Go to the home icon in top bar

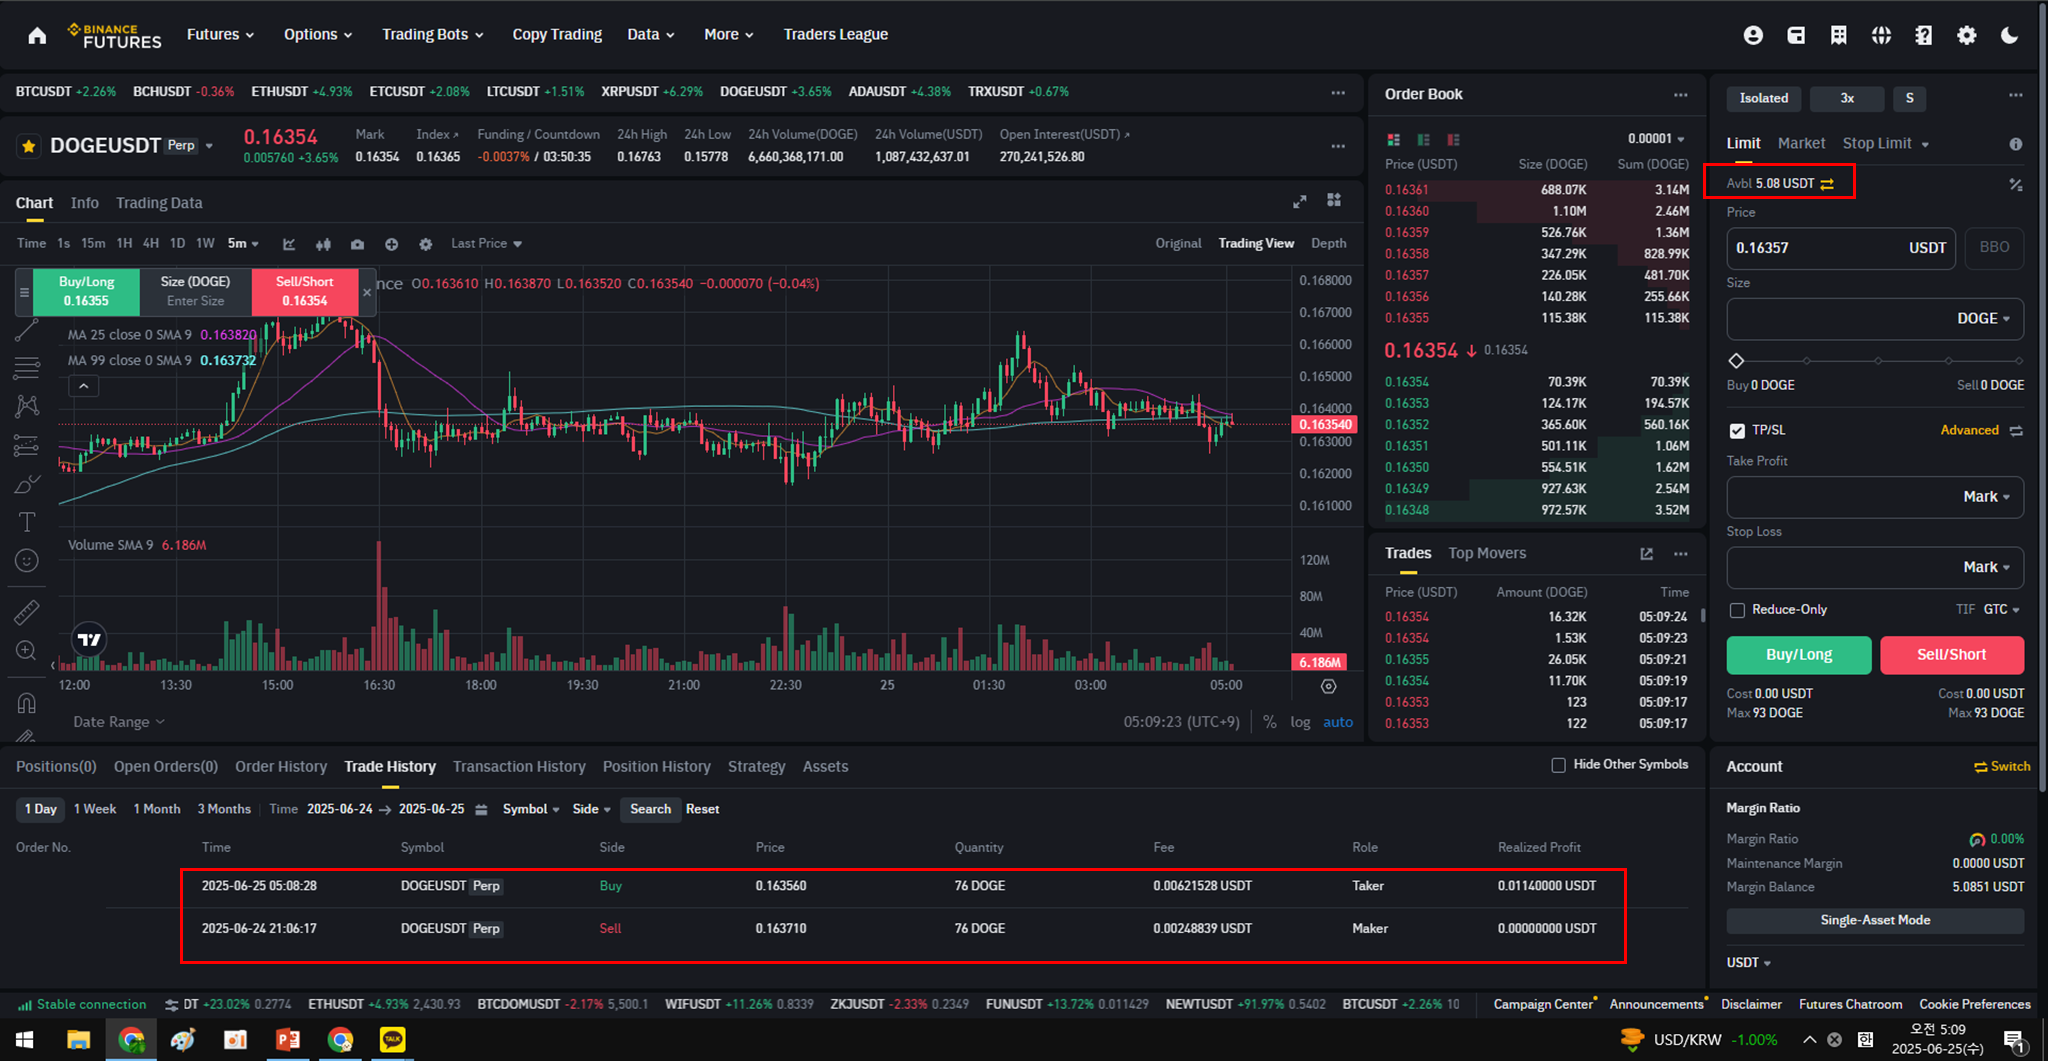tap(37, 35)
